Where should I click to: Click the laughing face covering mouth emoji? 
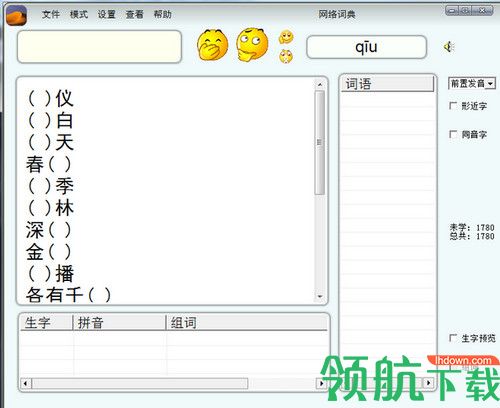[x=212, y=45]
